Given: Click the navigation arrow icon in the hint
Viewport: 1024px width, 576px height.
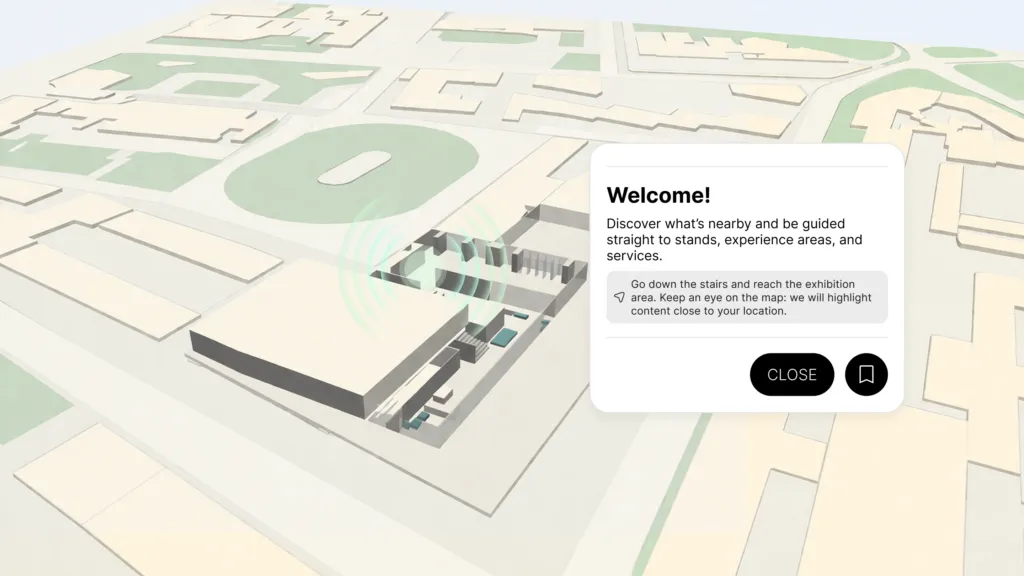Looking at the screenshot, I should click(619, 298).
